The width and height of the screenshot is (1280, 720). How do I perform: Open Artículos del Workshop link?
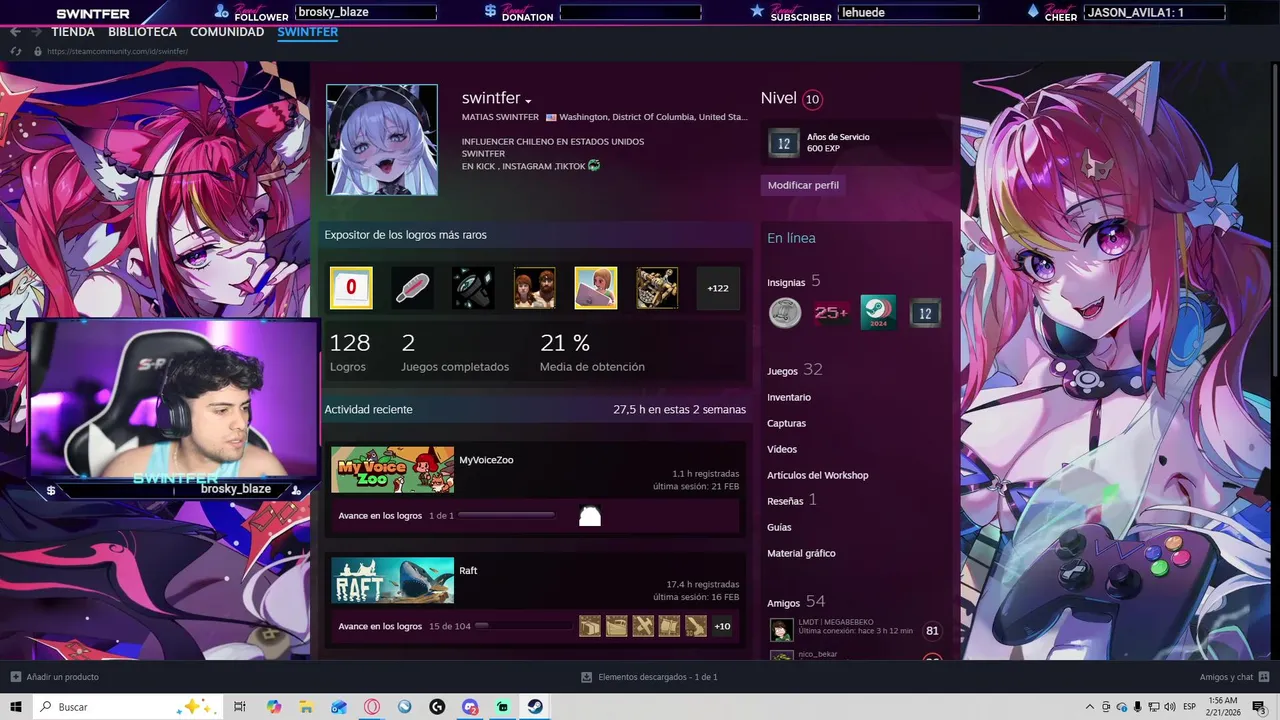[x=818, y=475]
